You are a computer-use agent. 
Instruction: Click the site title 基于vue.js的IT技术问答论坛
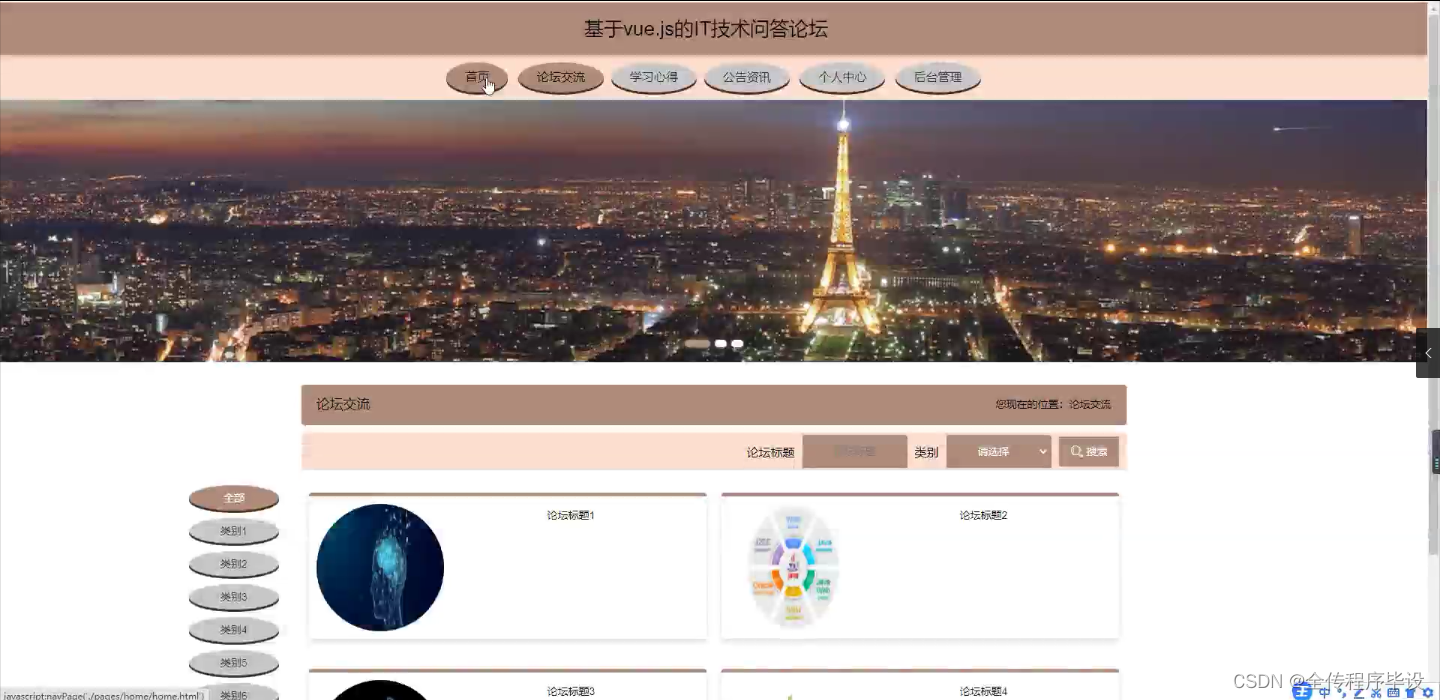click(x=706, y=29)
